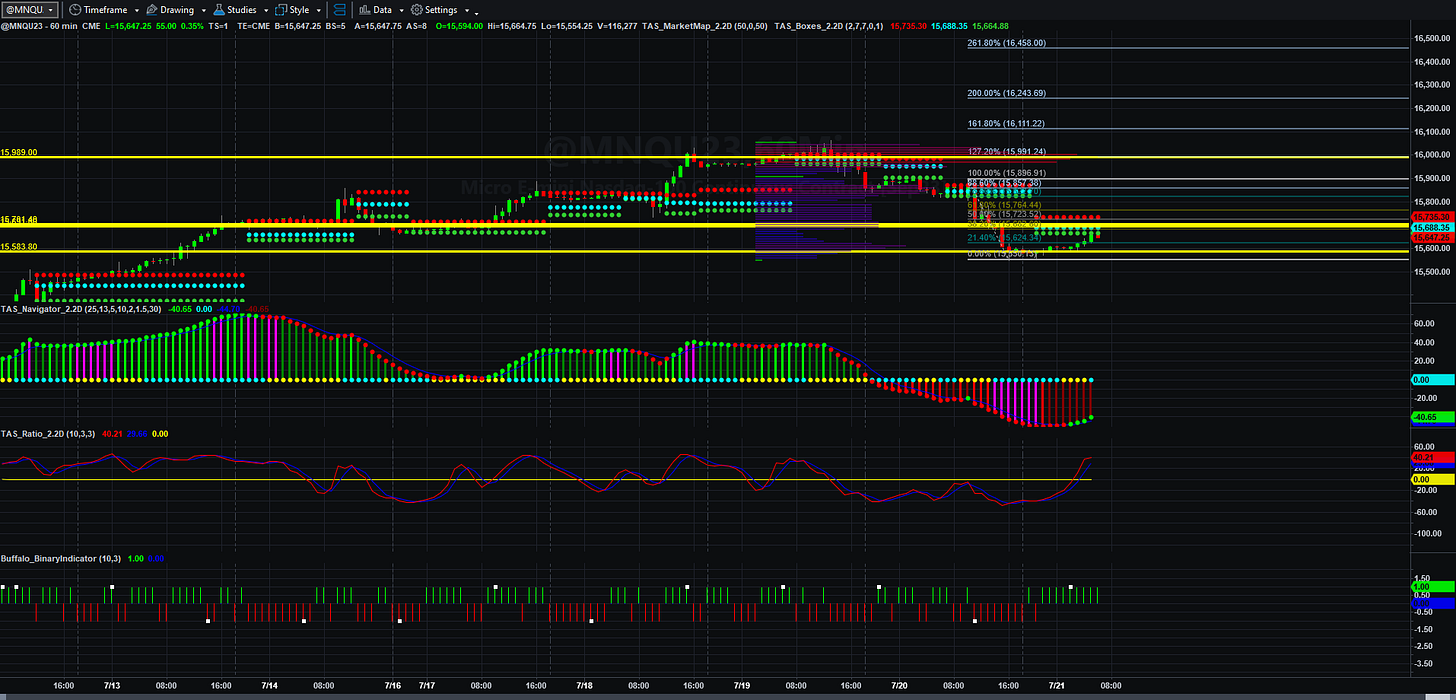Expand the Studies dropdown arrow

click(266, 10)
